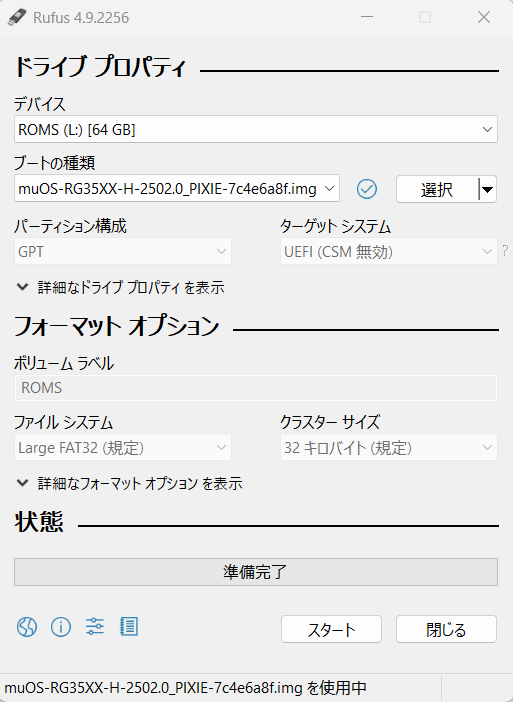Click the Rufus USB drive title icon
The height and width of the screenshot is (702, 513).
click(x=17, y=17)
